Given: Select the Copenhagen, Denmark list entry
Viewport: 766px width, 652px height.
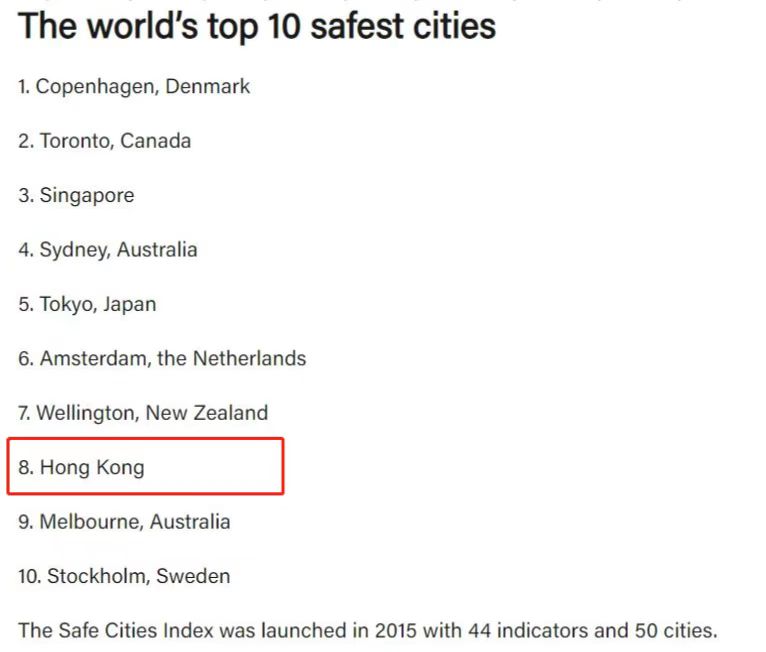Looking at the screenshot, I should (134, 87).
